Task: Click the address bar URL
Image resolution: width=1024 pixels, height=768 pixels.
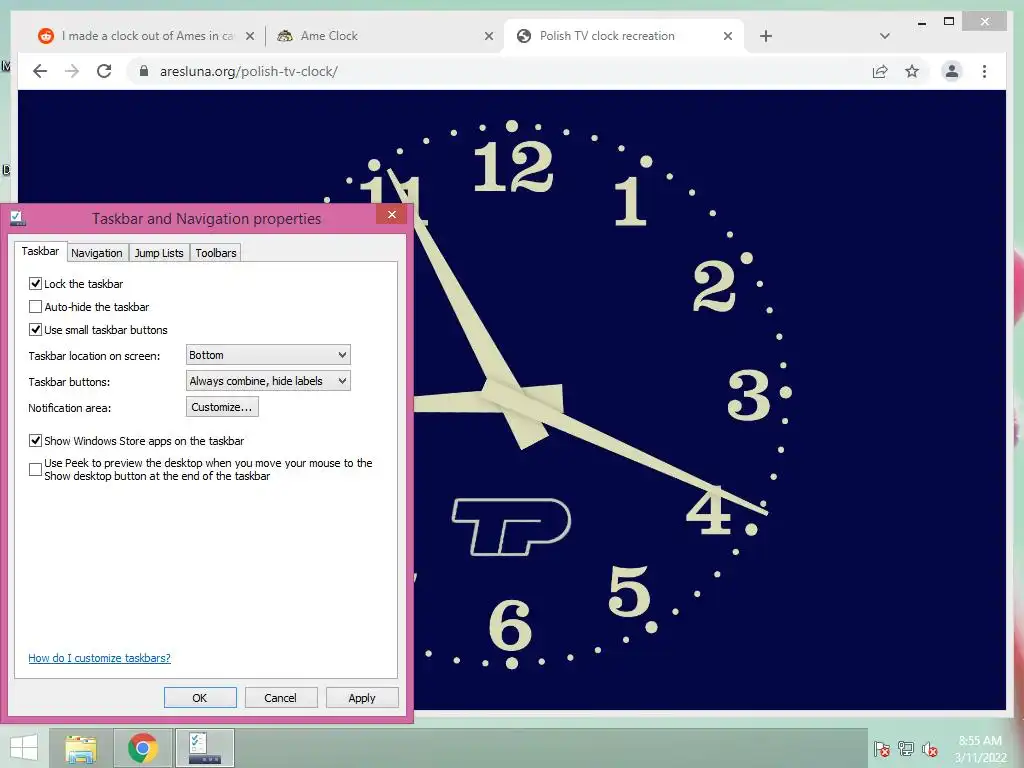Action: [x=248, y=71]
